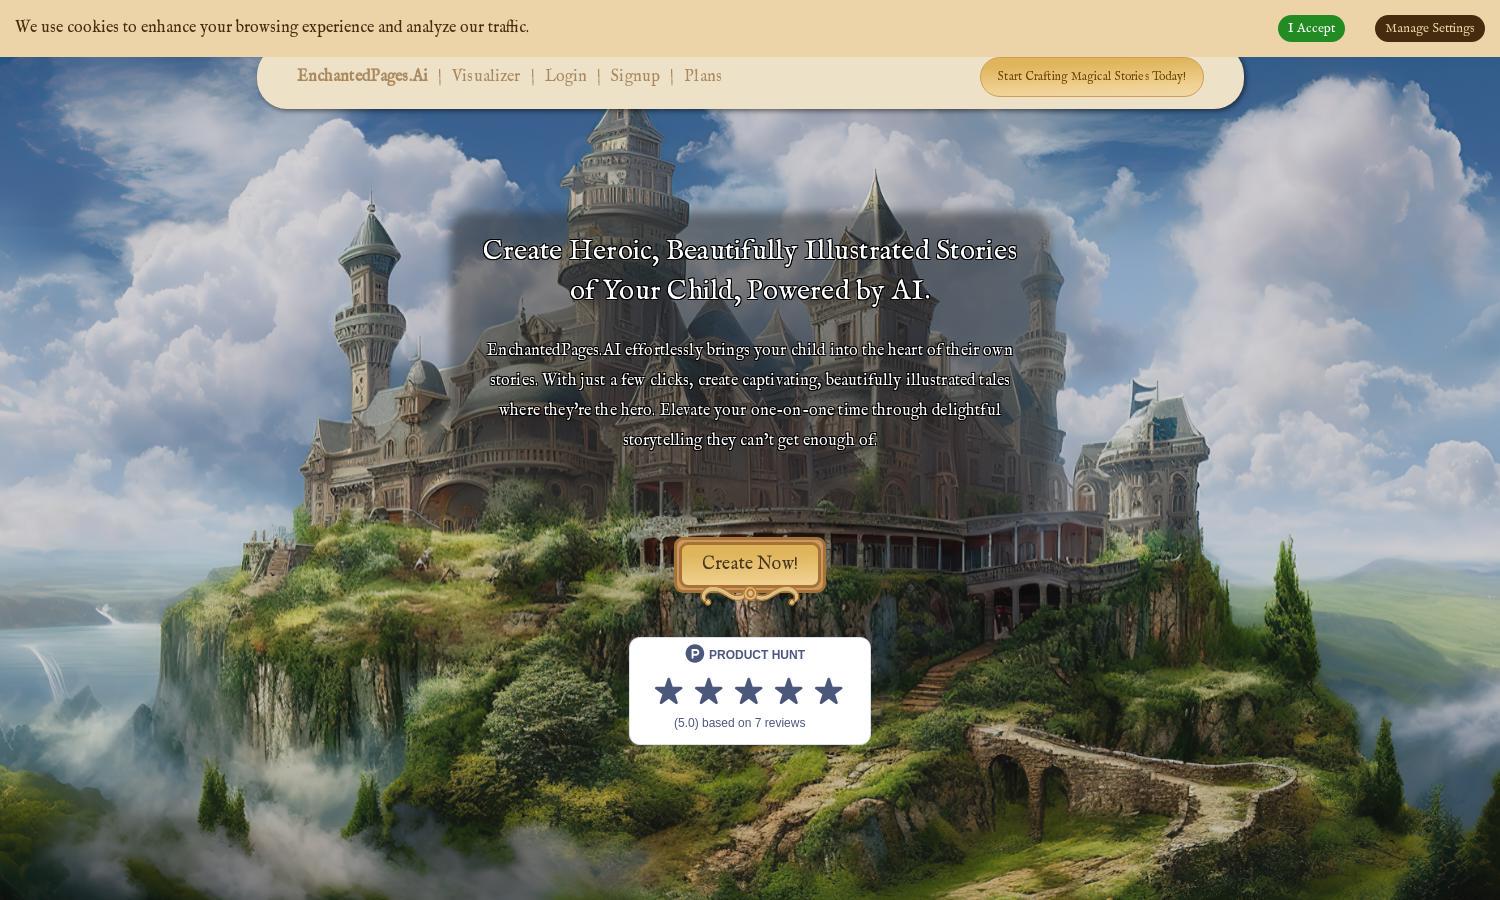Screen dimensions: 1500x900
Task: Click the cookie notice message text
Action: [x=272, y=27]
